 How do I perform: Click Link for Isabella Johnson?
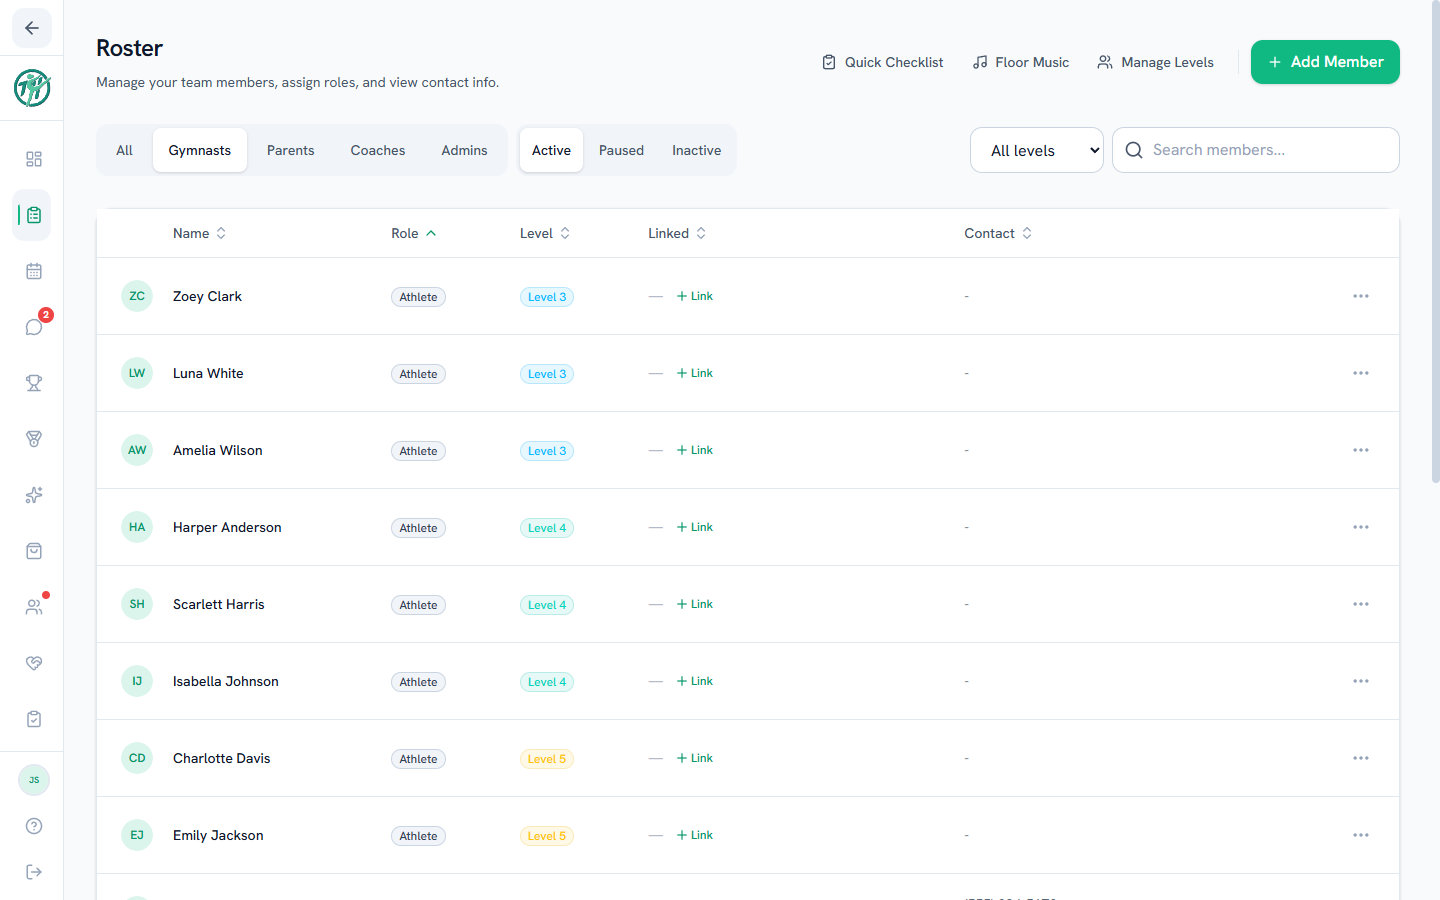(695, 681)
